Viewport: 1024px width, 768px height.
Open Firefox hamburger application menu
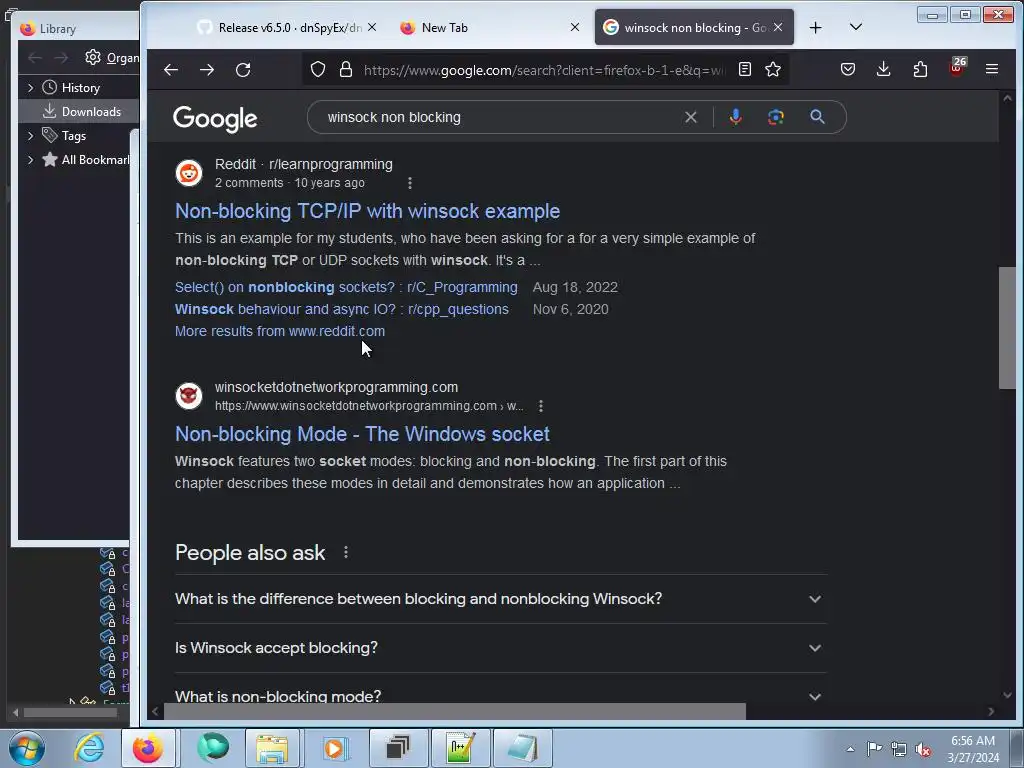992,69
